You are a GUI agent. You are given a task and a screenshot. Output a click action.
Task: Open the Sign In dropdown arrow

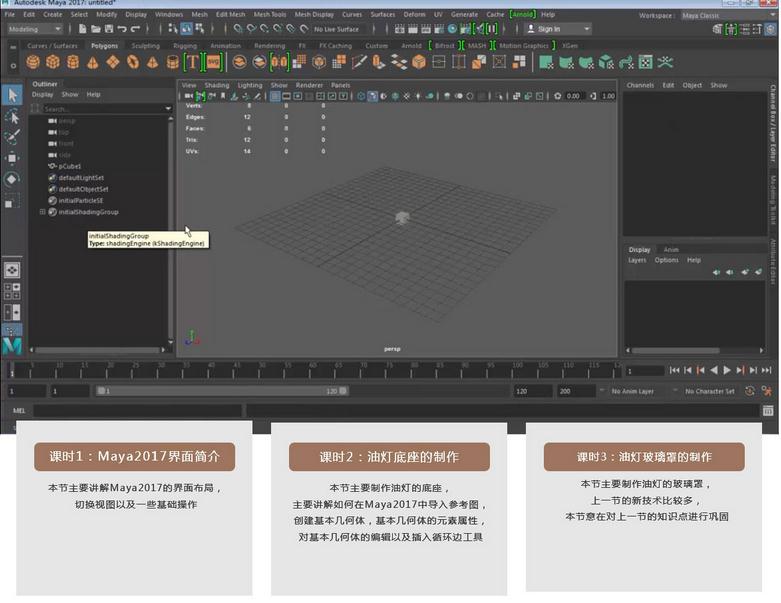pyautogui.click(x=587, y=29)
